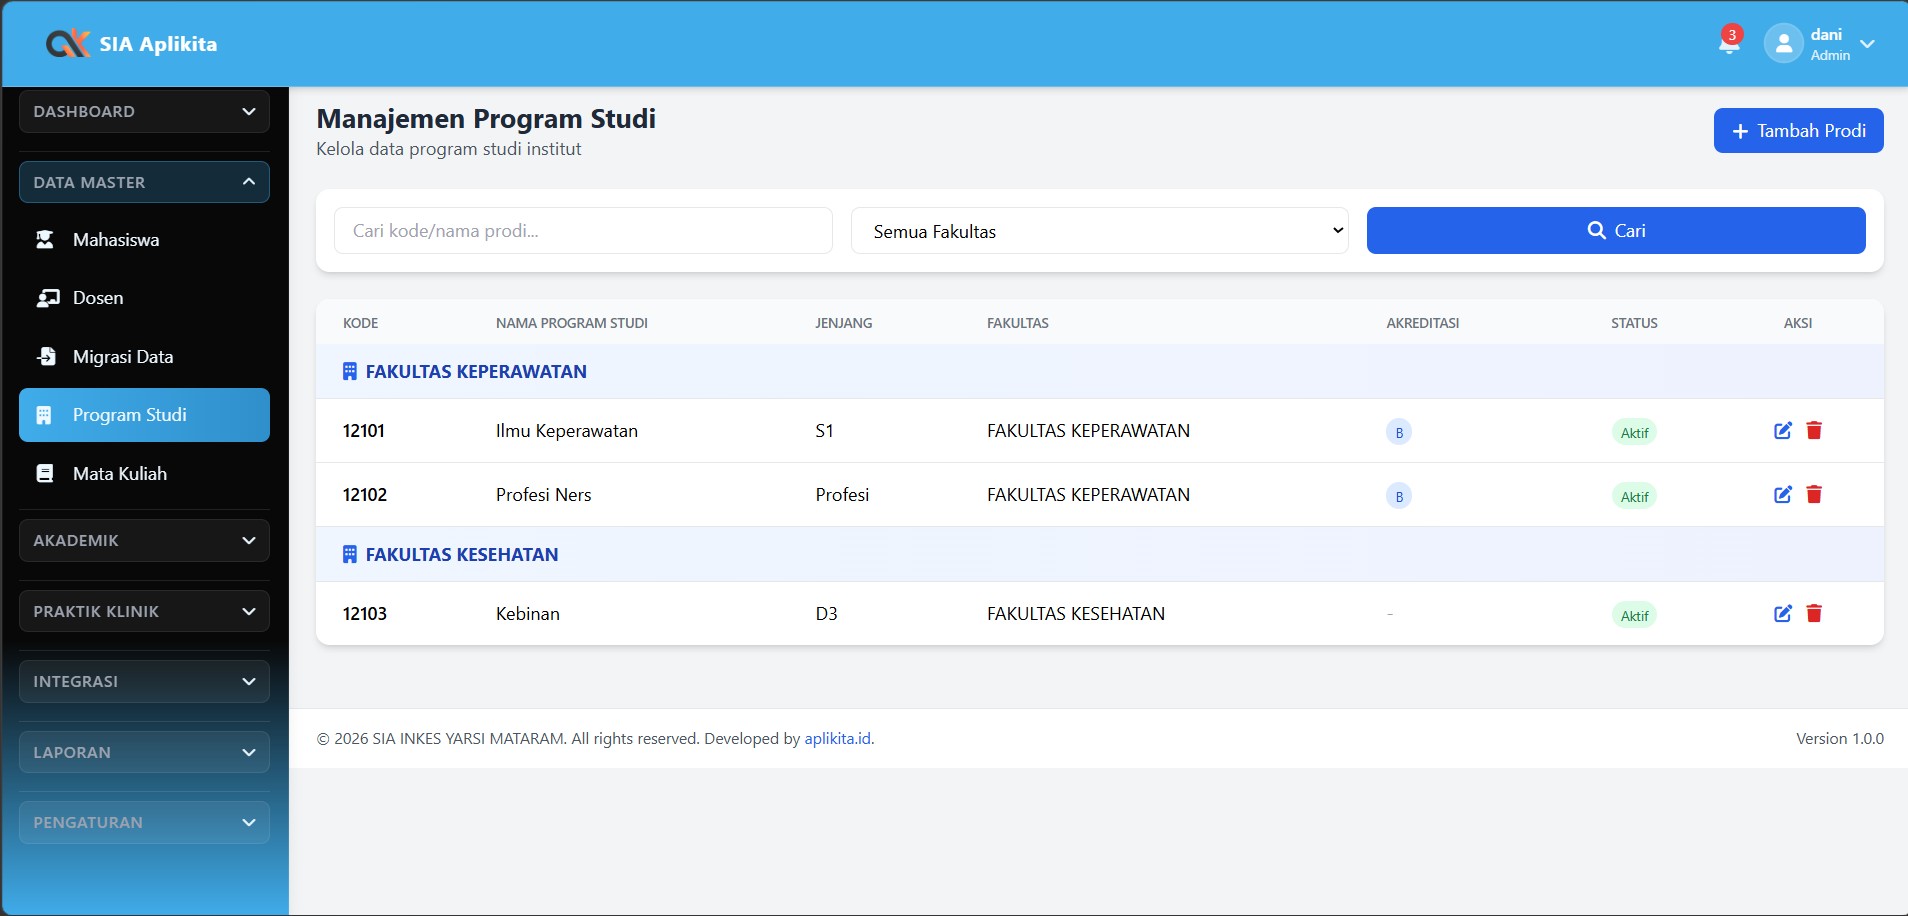This screenshot has width=1908, height=916.
Task: Edit the Profesi Ners program entry
Action: 1782,495
